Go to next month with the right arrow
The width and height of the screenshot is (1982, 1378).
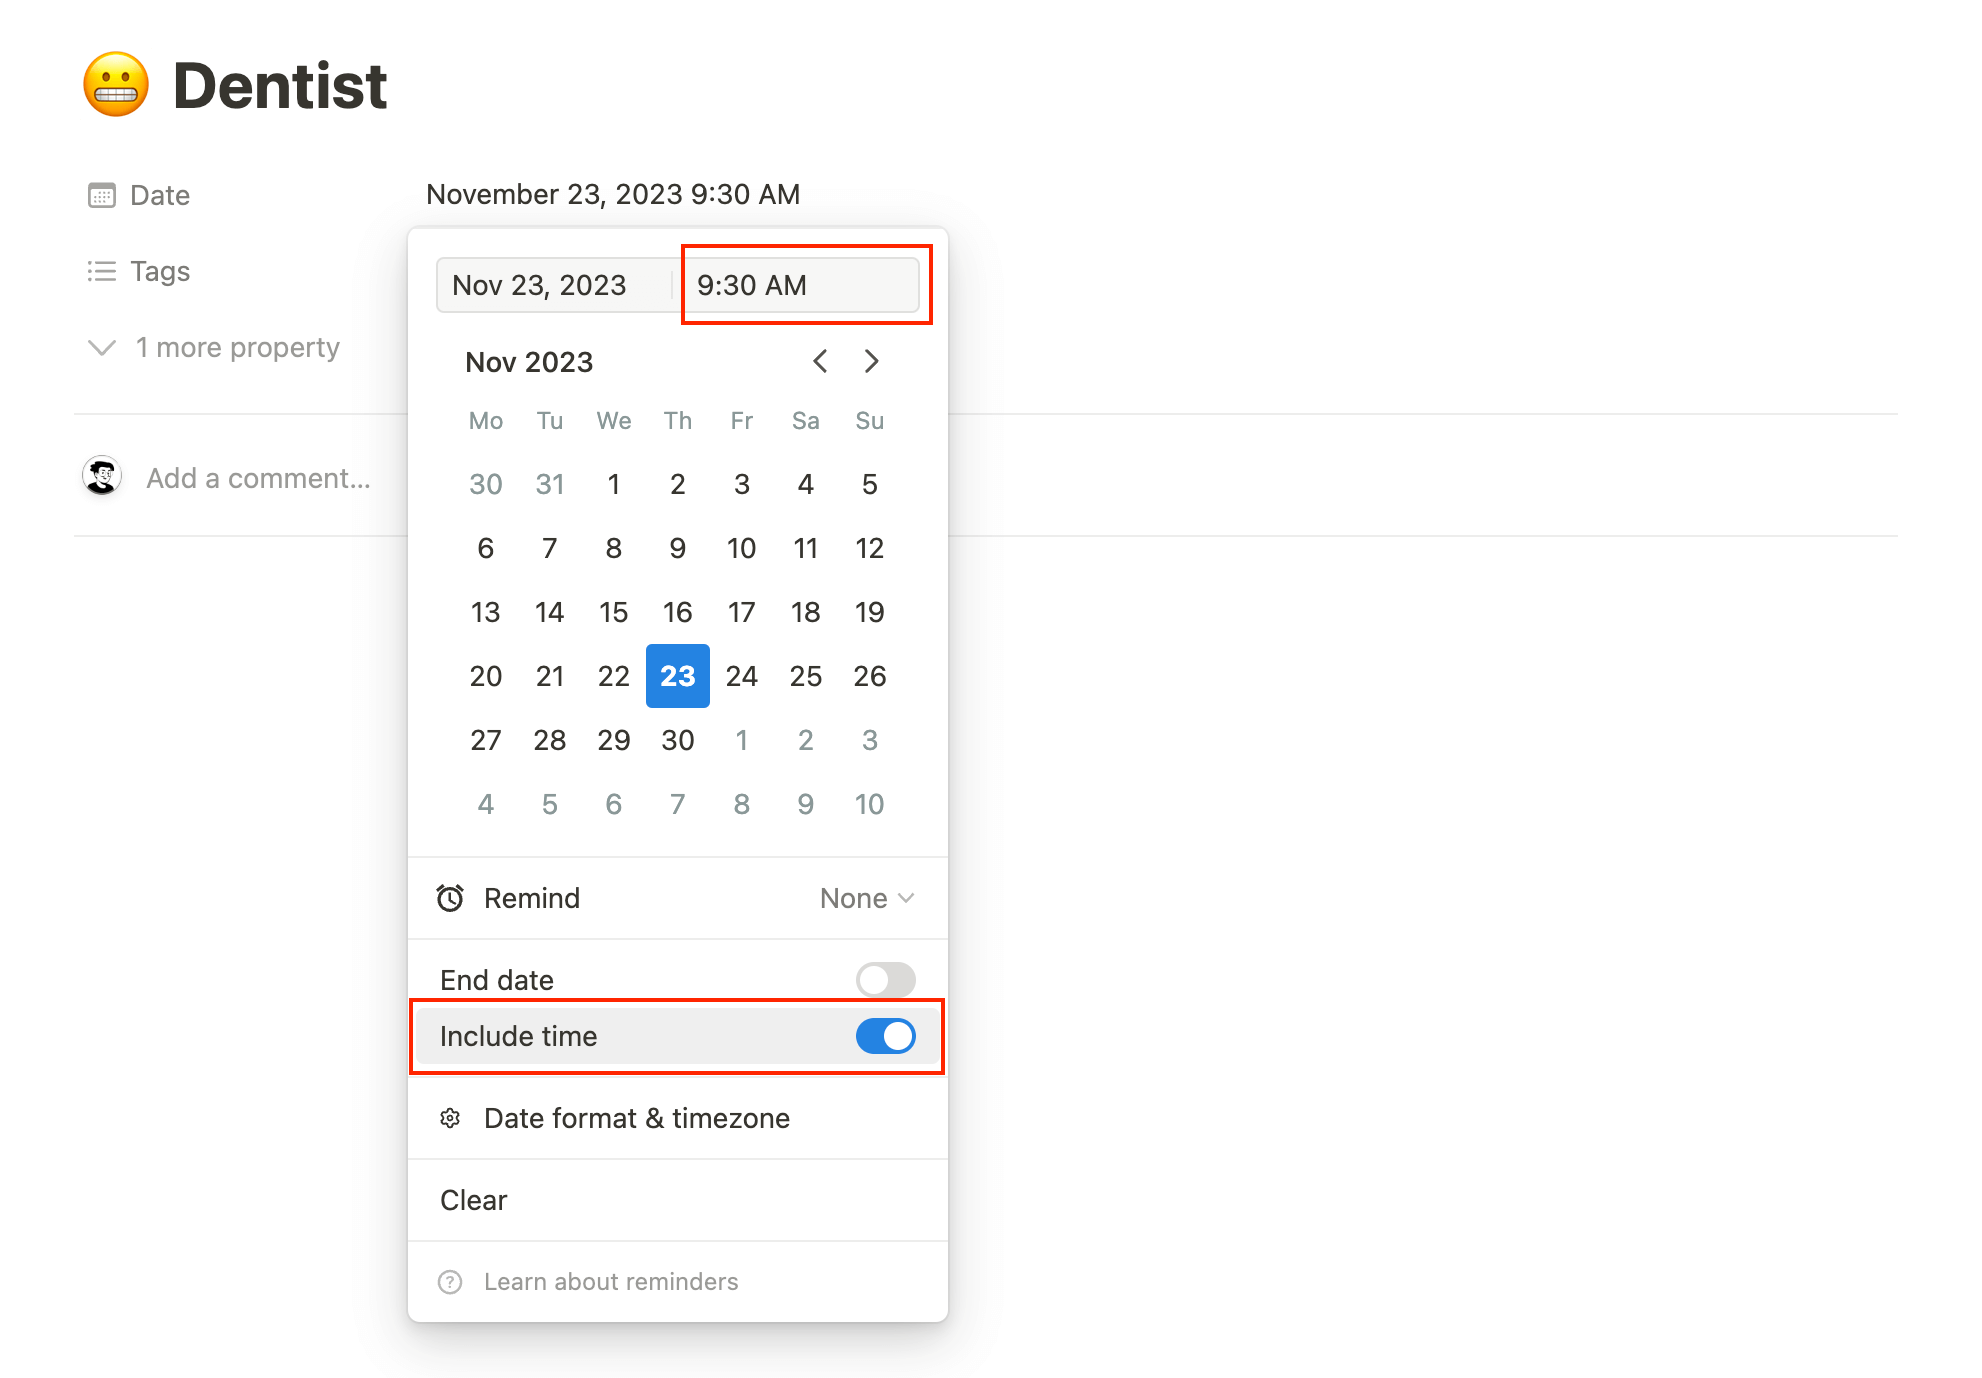click(871, 362)
